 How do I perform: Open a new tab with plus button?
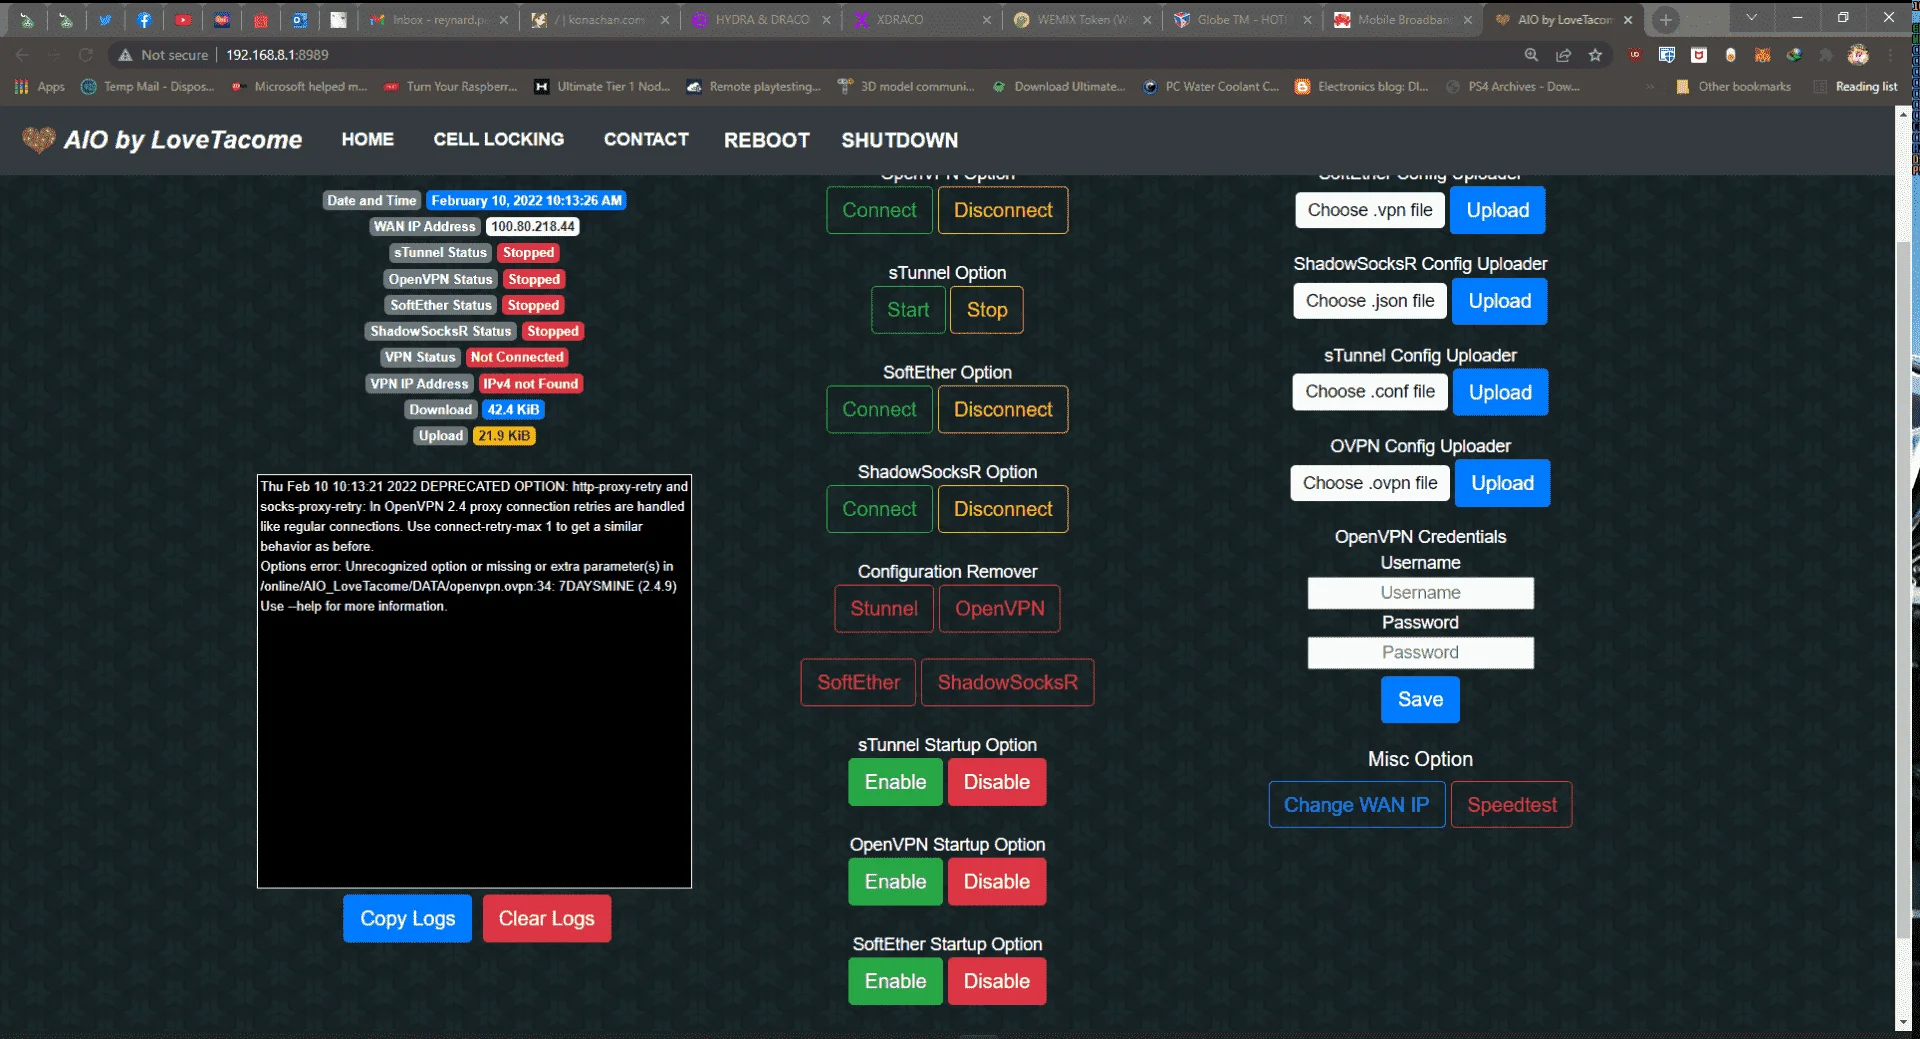coord(1665,19)
